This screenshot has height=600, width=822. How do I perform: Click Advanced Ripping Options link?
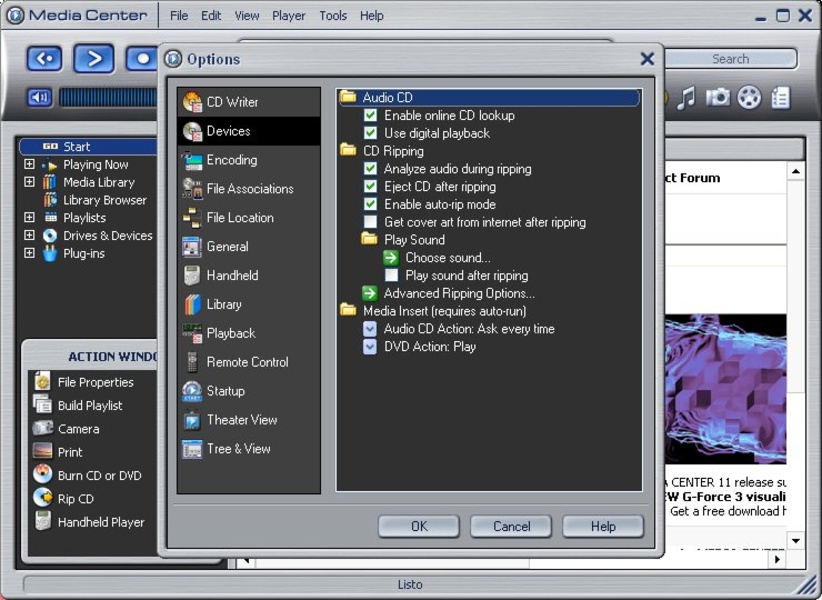point(459,293)
